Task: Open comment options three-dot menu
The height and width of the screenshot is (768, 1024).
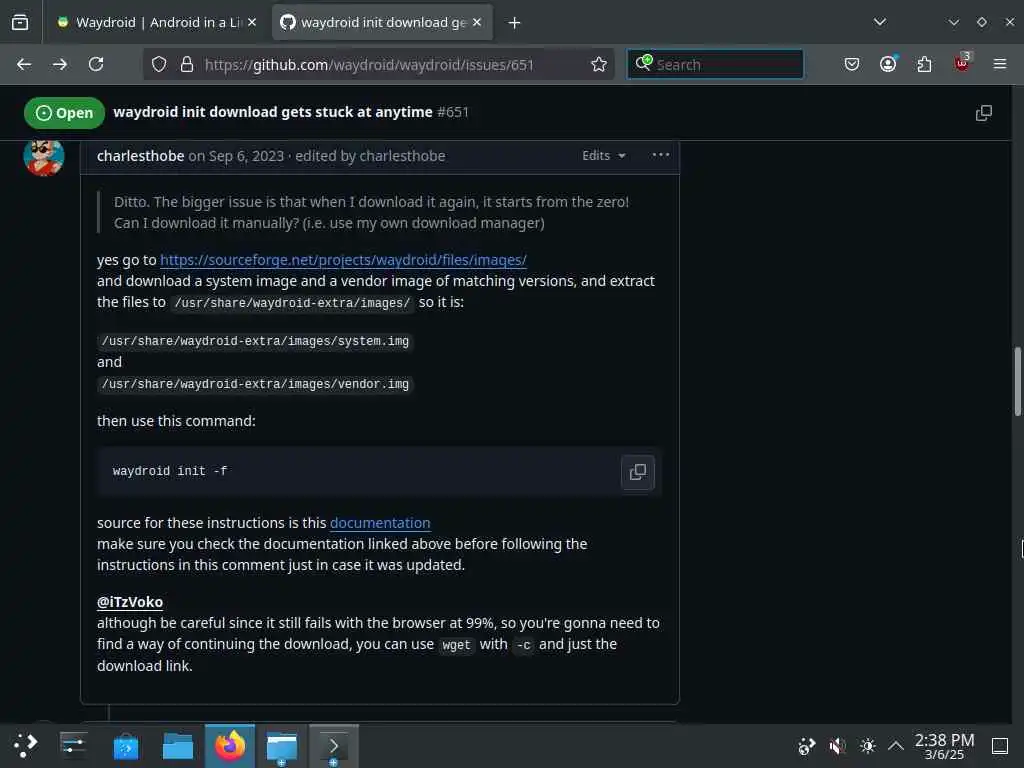Action: pos(661,155)
